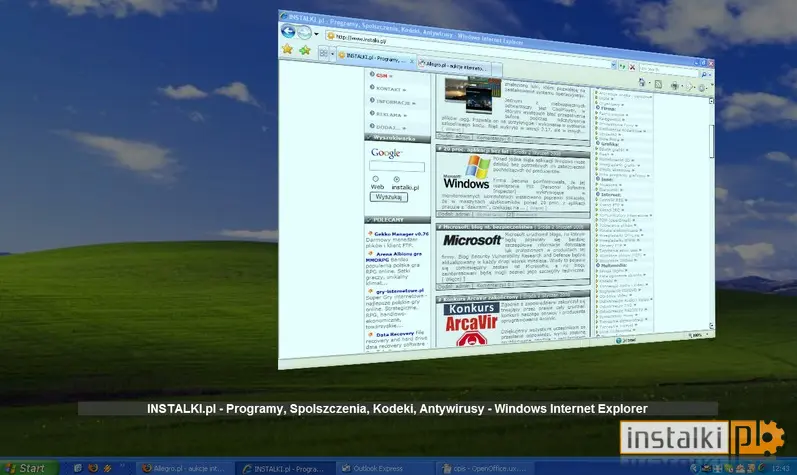Open the INFORMACJE menu link
Screen dimensions: 797x475
click(392, 102)
